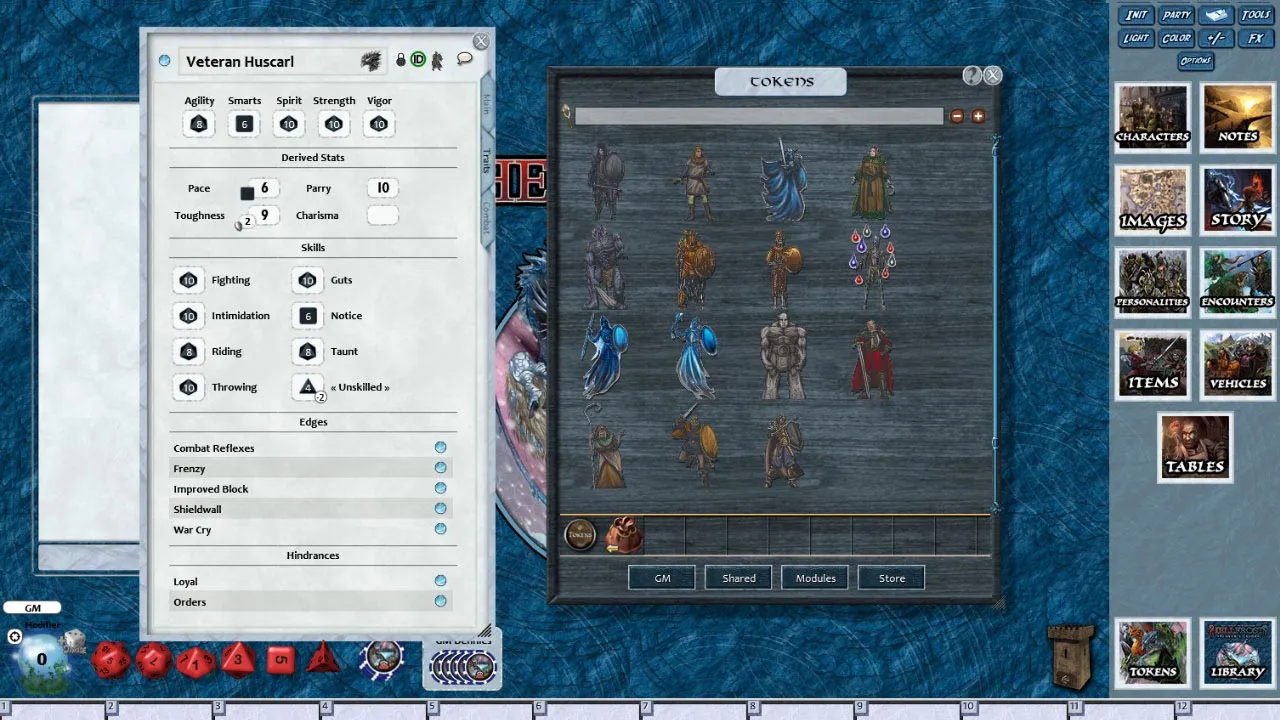Select the red d10 die
Screen dimensions: 1280x720
[x=196, y=660]
